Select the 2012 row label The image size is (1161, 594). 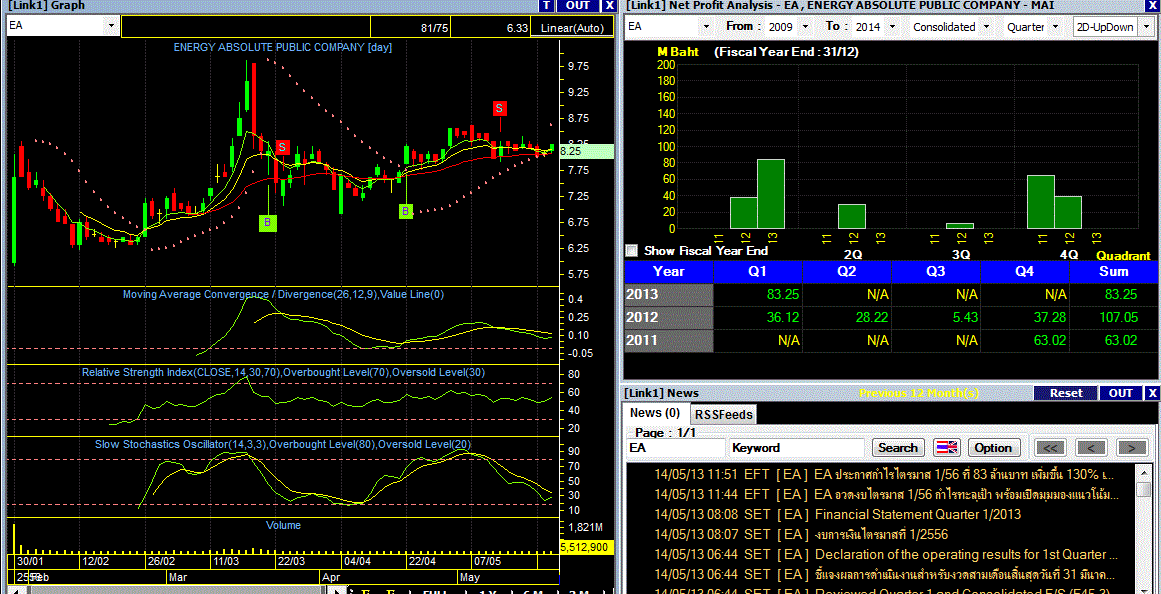[669, 318]
